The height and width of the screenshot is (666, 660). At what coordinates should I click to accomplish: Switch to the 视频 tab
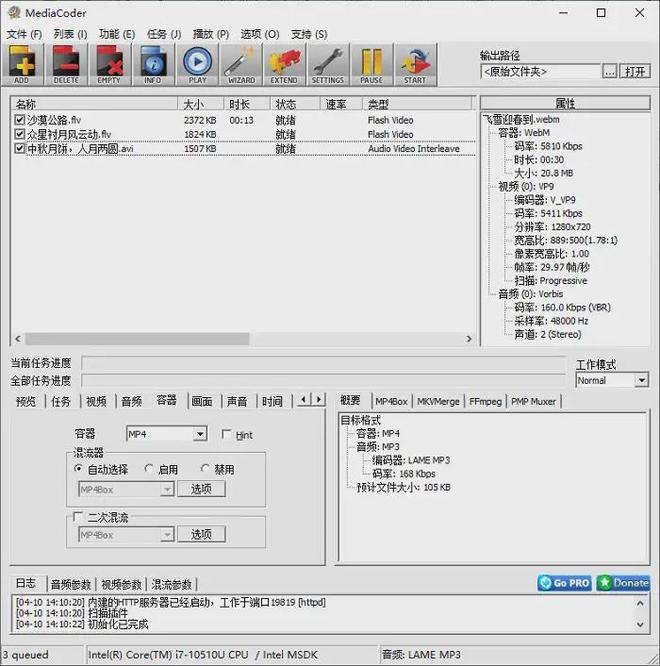(96, 401)
